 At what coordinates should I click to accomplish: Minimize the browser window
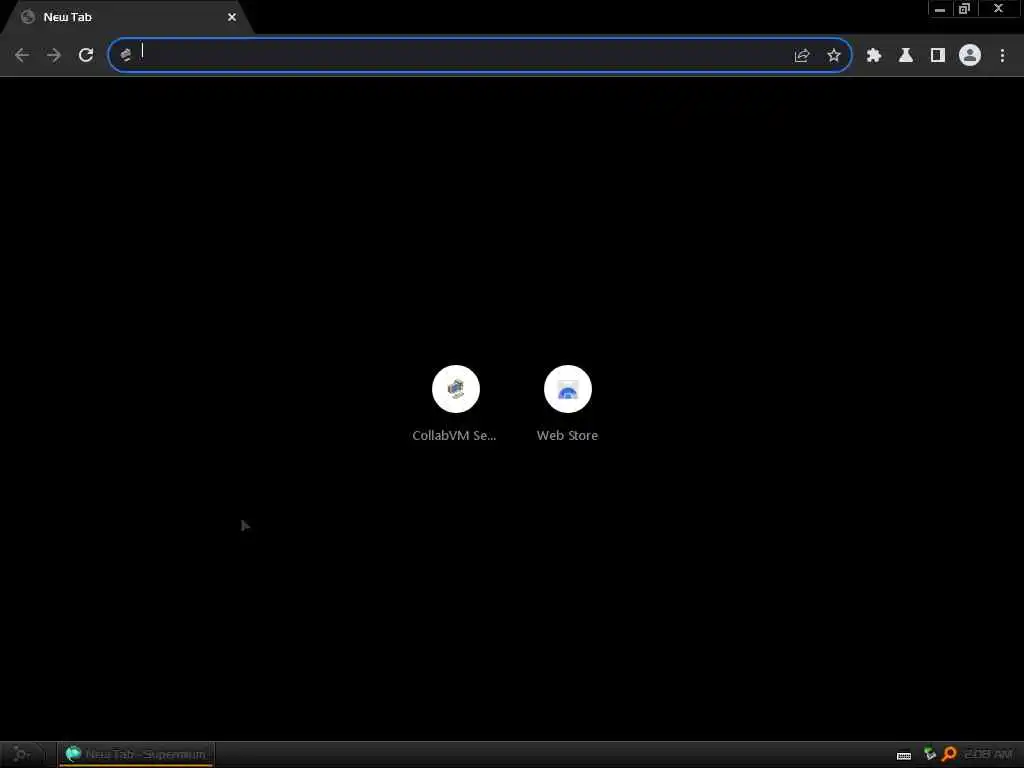(x=940, y=9)
